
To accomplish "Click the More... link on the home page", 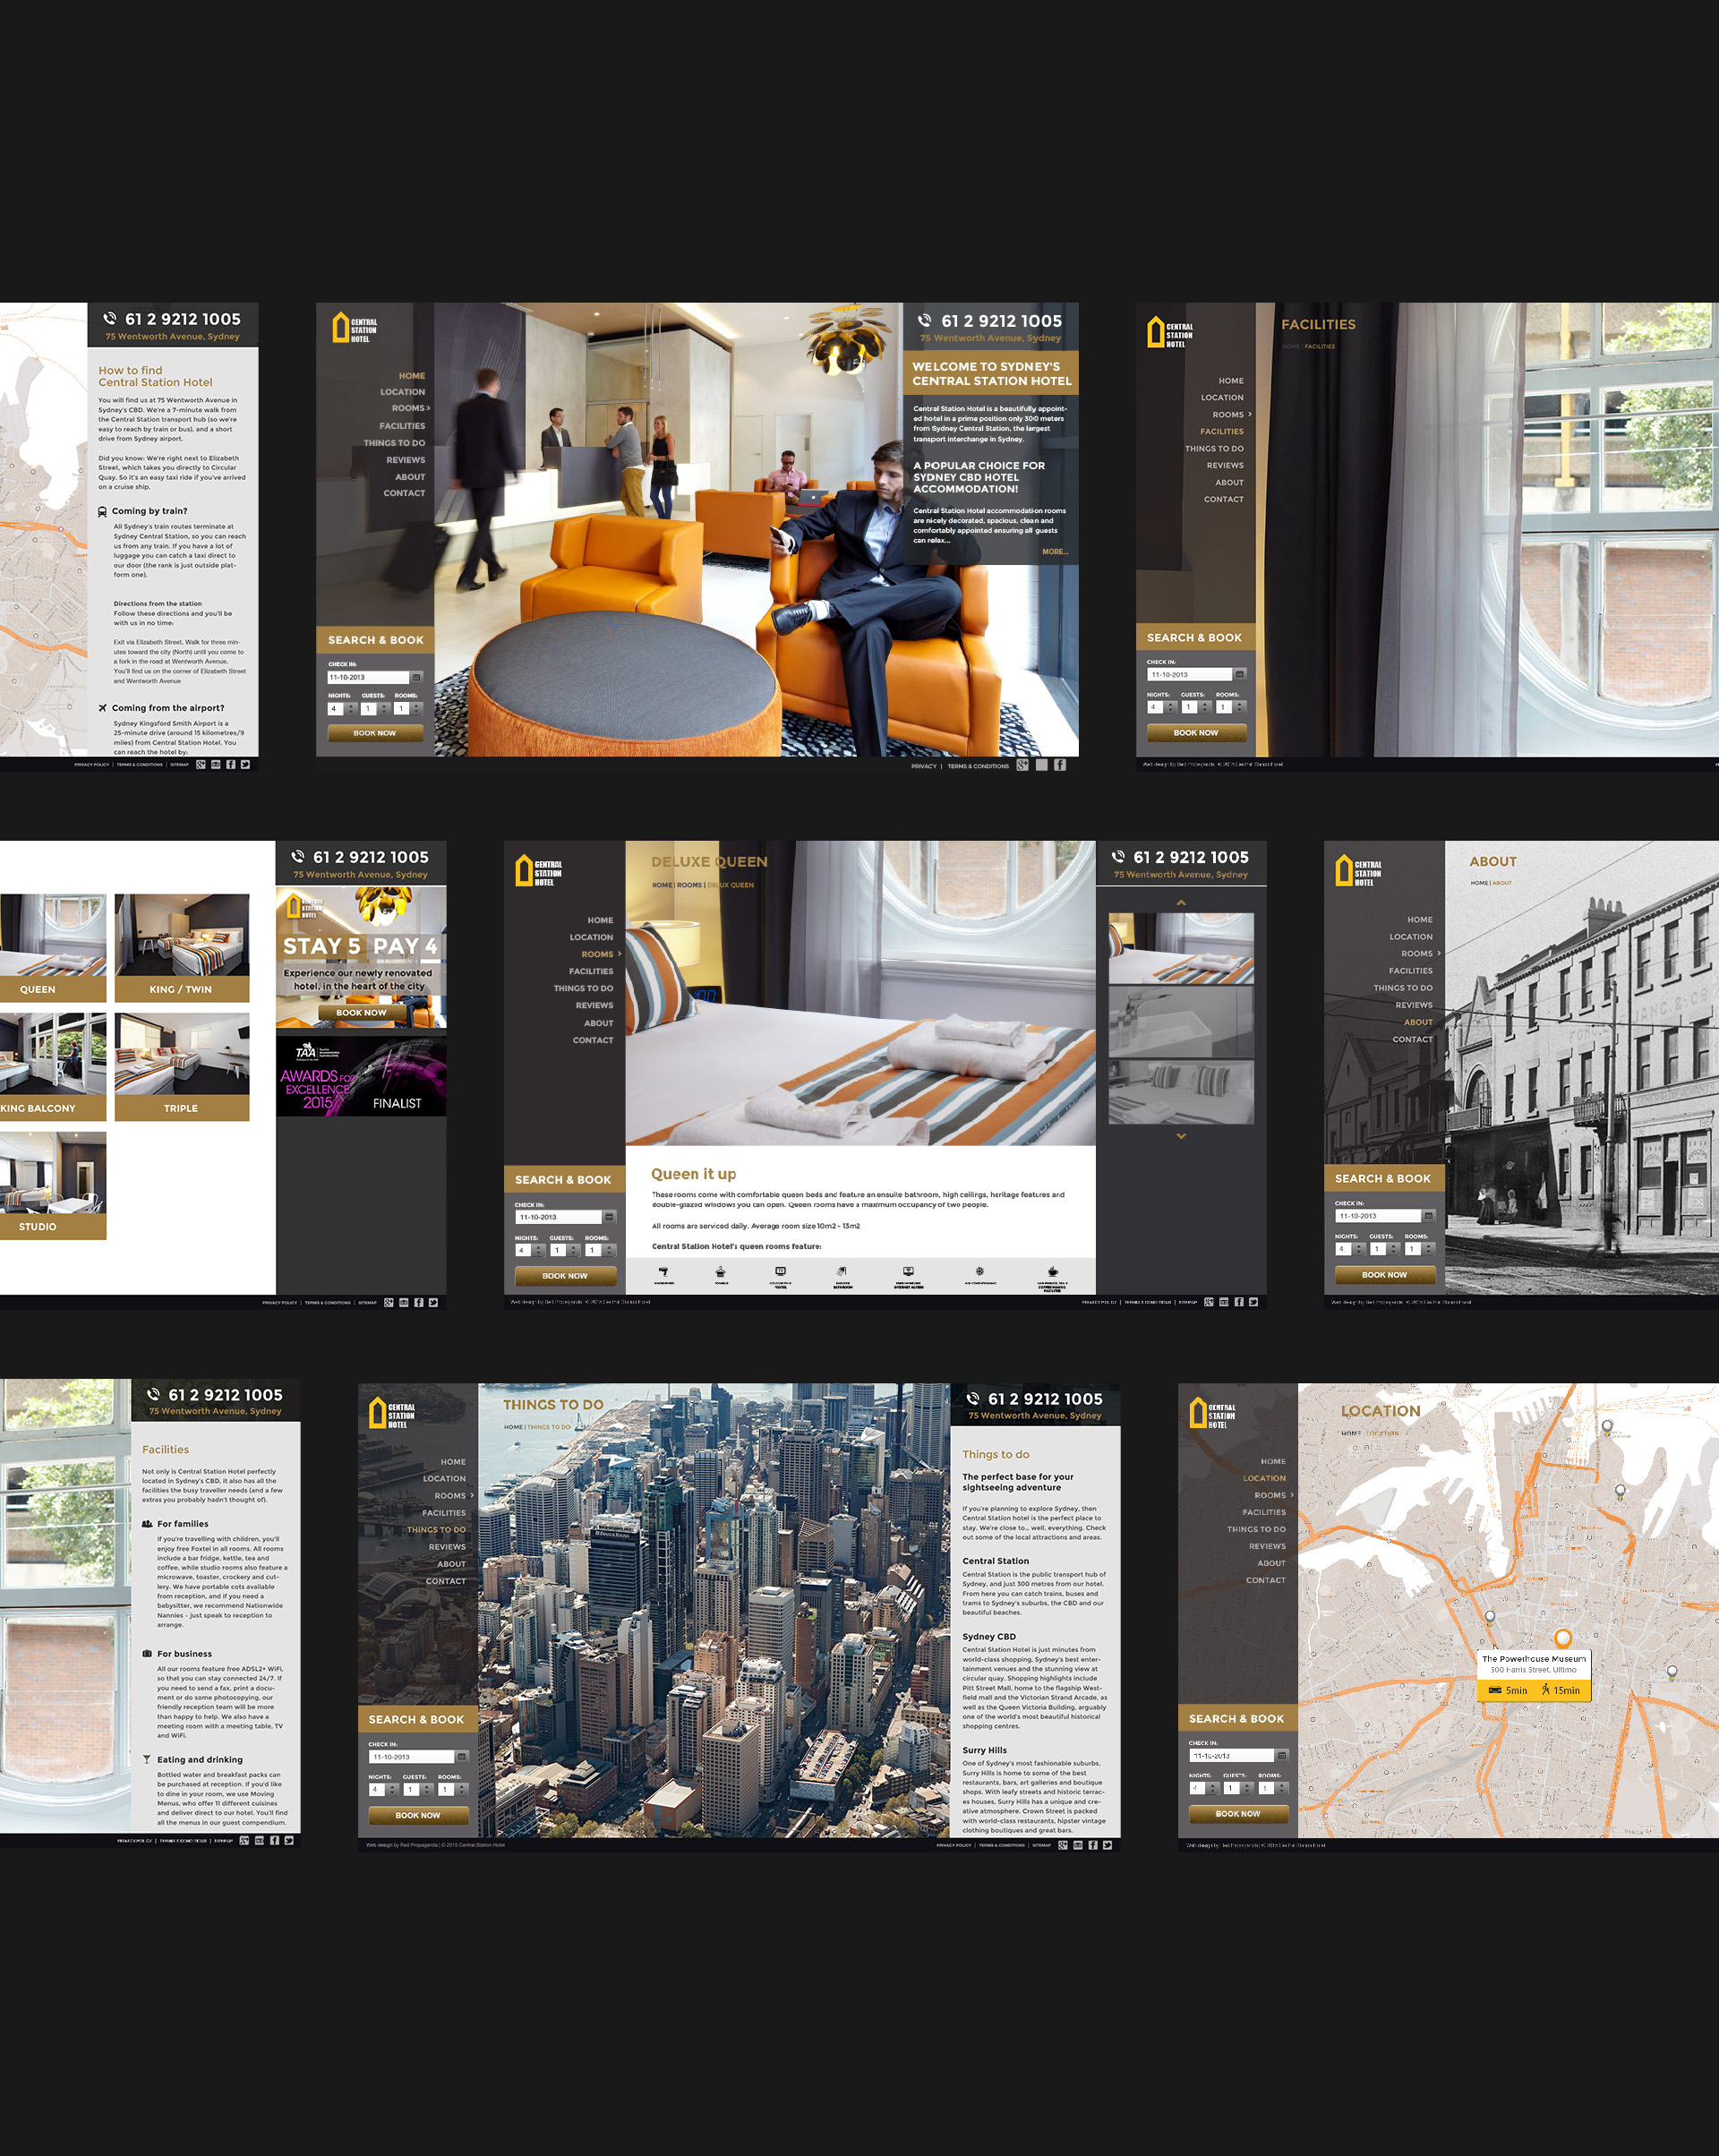I will [1055, 552].
